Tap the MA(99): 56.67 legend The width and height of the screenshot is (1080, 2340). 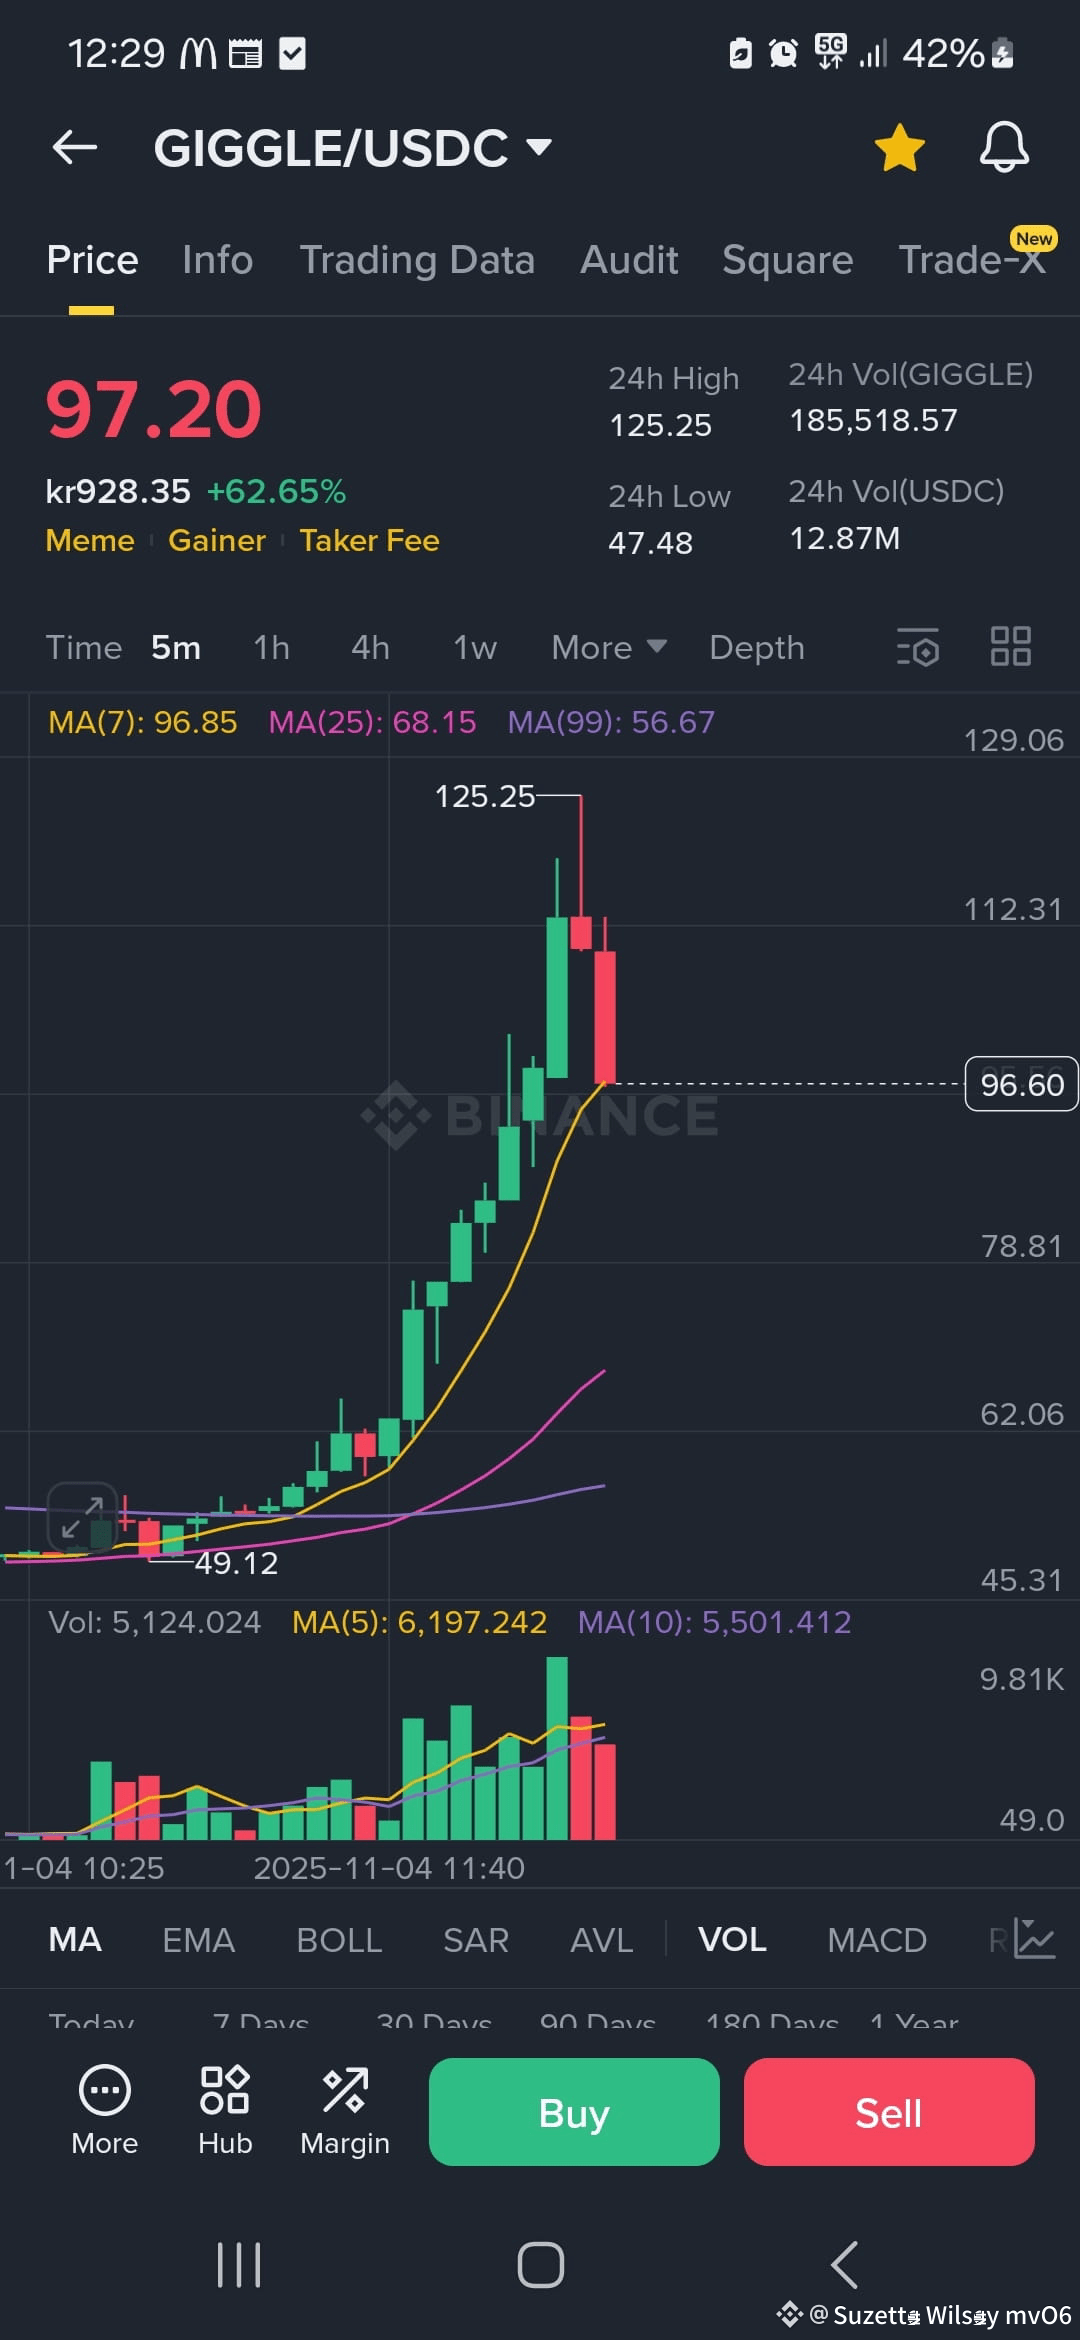pos(611,722)
